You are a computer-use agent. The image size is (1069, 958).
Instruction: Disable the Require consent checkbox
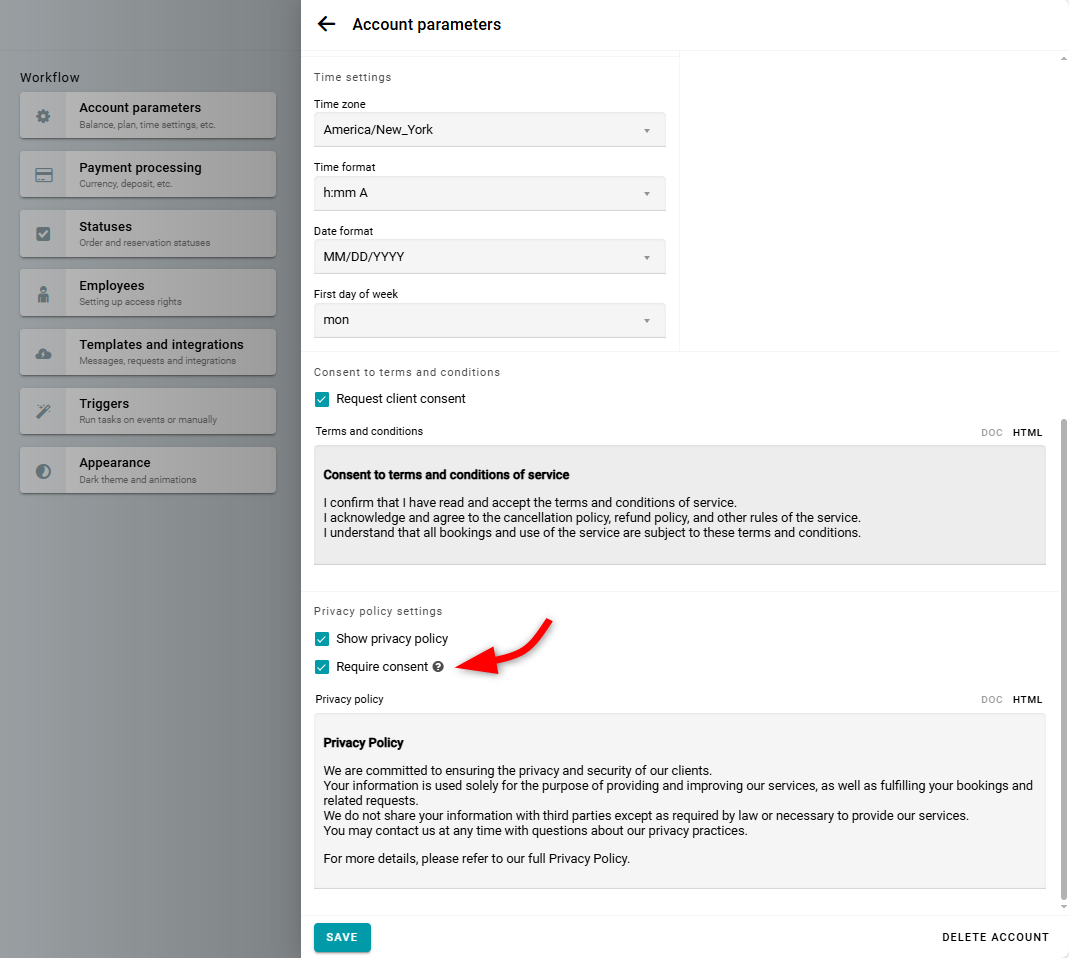tap(322, 667)
